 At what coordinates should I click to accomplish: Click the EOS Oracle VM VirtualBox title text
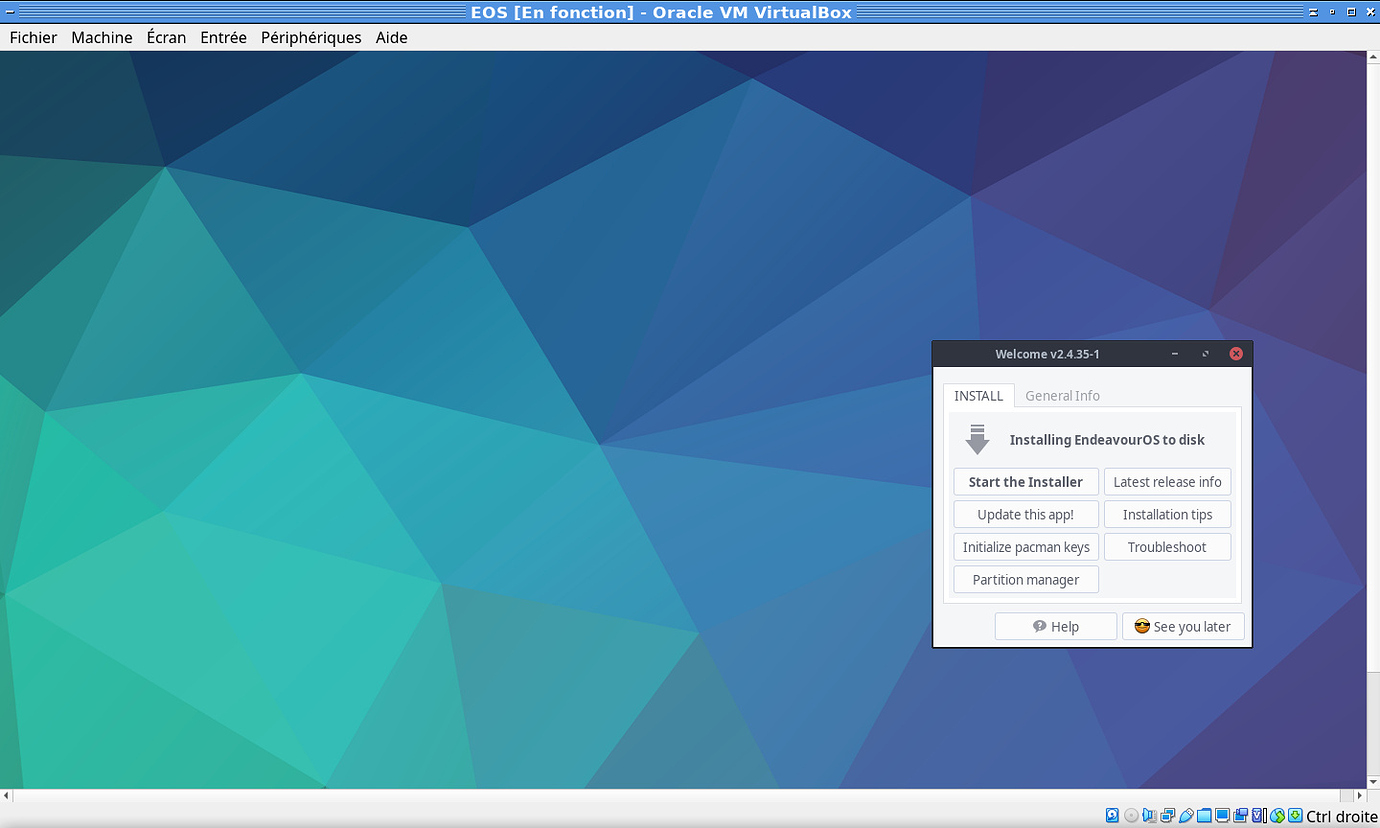[x=661, y=12]
